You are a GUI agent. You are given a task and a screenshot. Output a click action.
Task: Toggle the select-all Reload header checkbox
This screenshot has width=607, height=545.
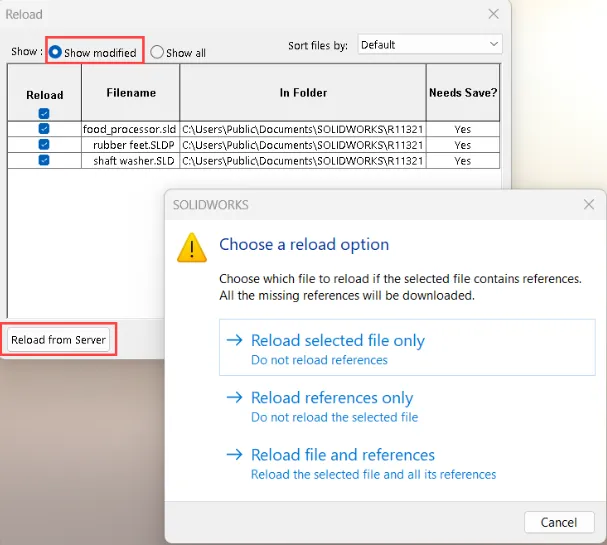pyautogui.click(x=44, y=113)
